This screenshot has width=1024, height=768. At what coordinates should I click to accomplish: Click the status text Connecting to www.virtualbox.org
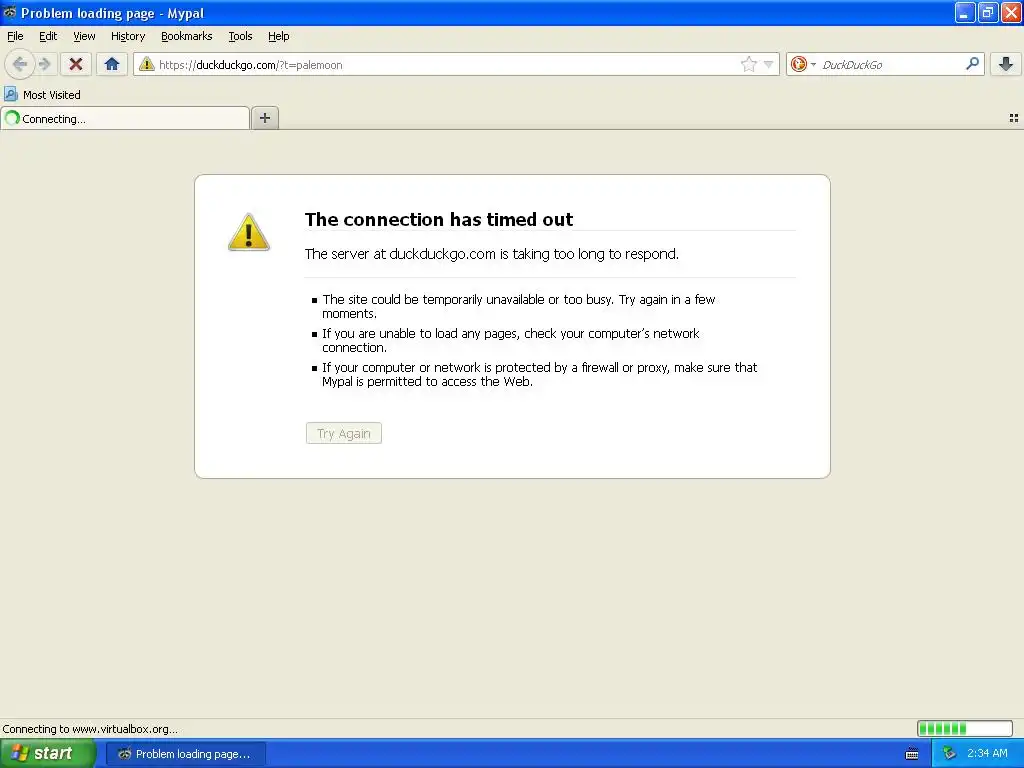click(x=90, y=729)
